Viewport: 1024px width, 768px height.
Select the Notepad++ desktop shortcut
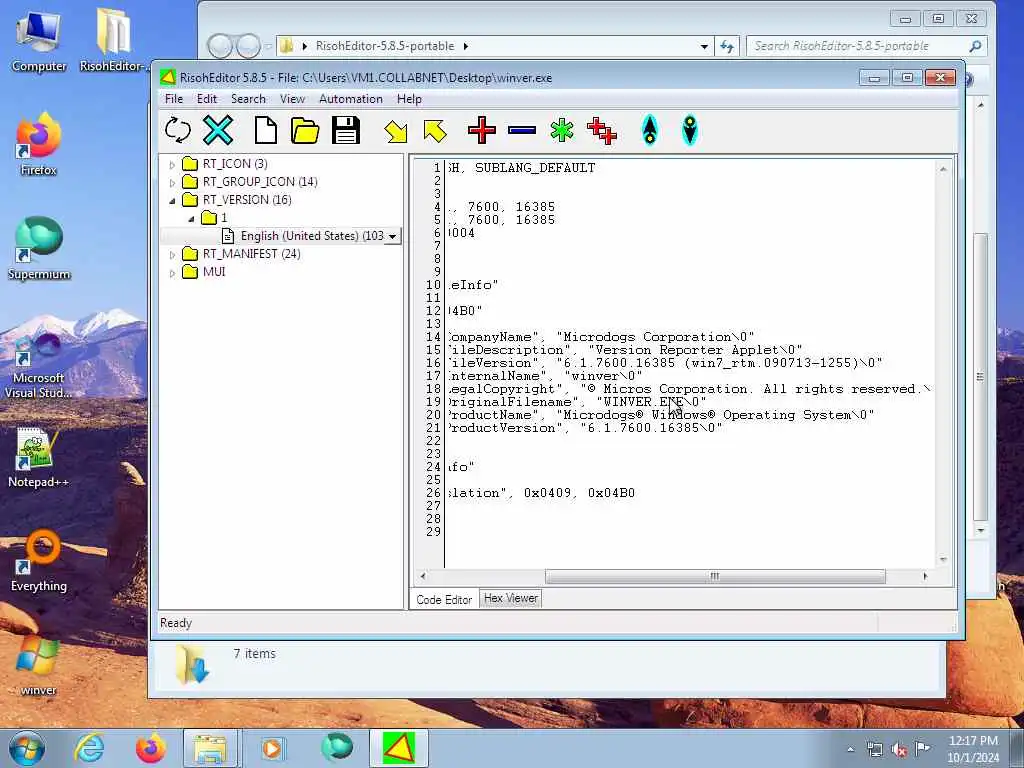(x=39, y=458)
